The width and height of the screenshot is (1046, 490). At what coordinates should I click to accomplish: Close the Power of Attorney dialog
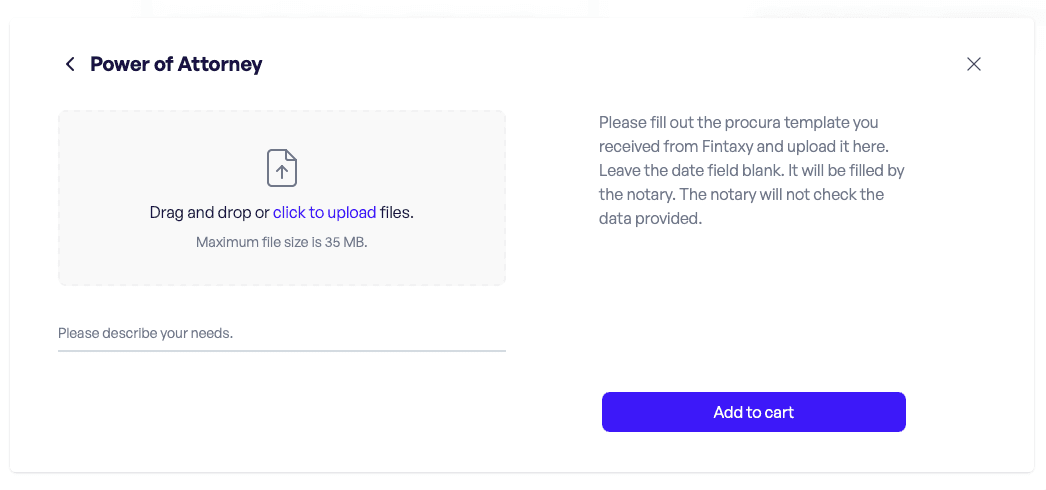pyautogui.click(x=974, y=64)
